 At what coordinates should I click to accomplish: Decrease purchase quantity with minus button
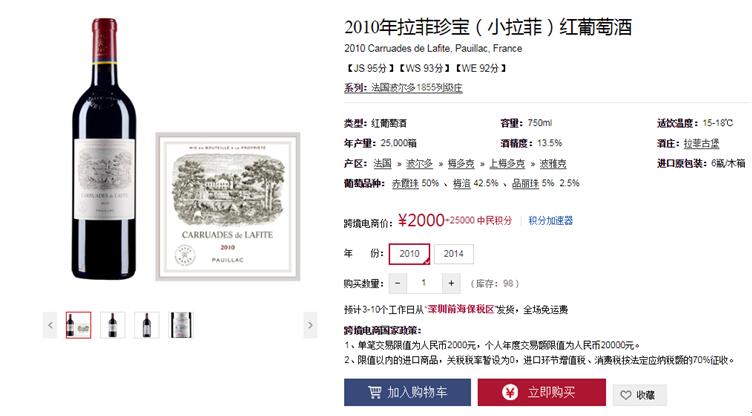(398, 284)
